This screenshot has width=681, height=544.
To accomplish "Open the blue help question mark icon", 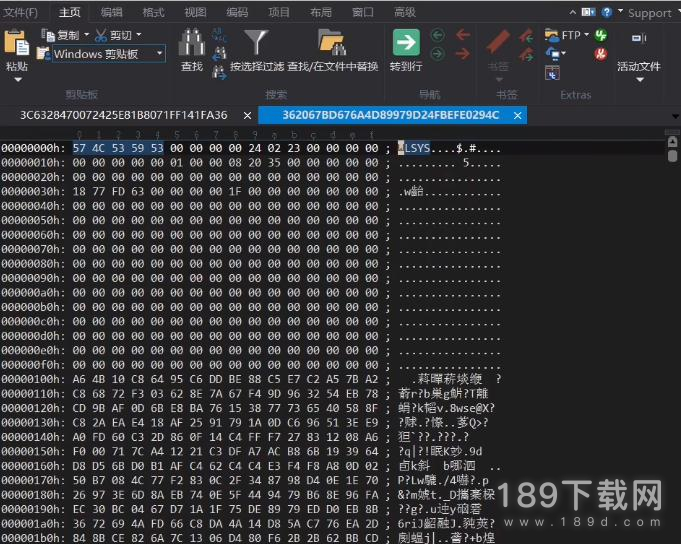I will click(606, 13).
